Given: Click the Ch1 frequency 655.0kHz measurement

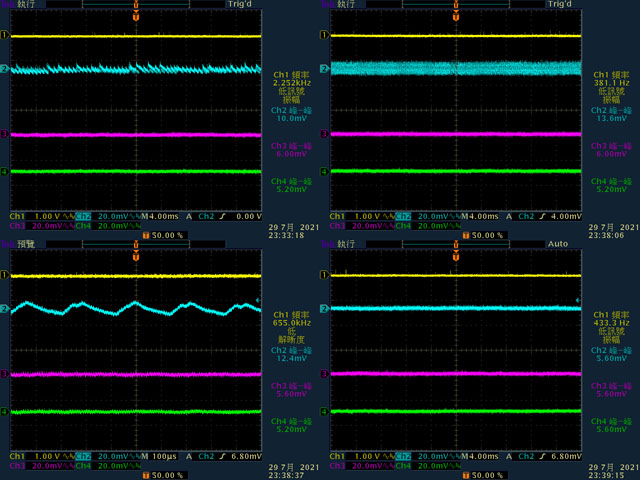Looking at the screenshot, I should [291, 319].
